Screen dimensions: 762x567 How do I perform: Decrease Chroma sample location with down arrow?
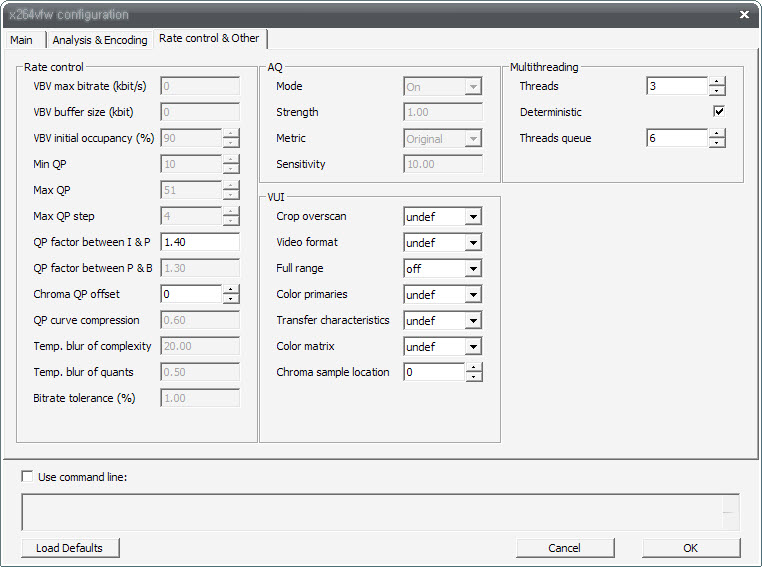(474, 377)
